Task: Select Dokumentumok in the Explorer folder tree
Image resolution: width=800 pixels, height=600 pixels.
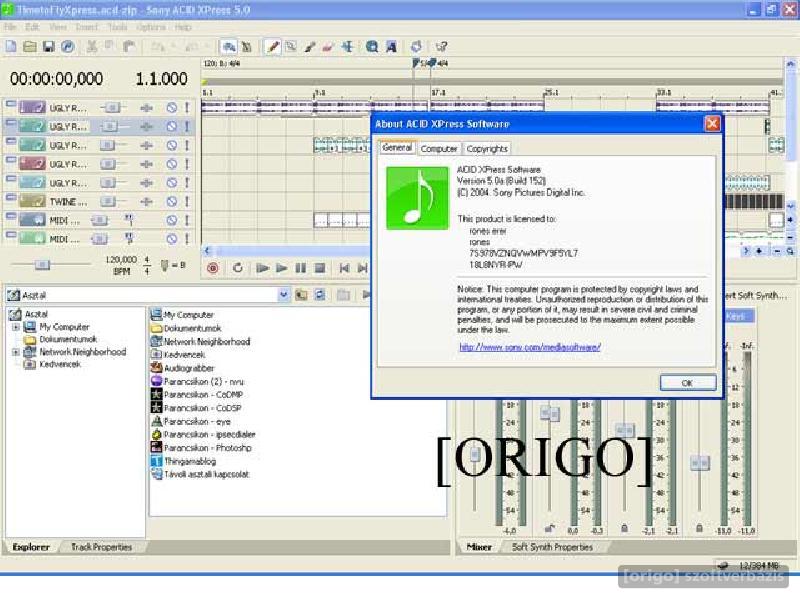Action: pos(68,339)
